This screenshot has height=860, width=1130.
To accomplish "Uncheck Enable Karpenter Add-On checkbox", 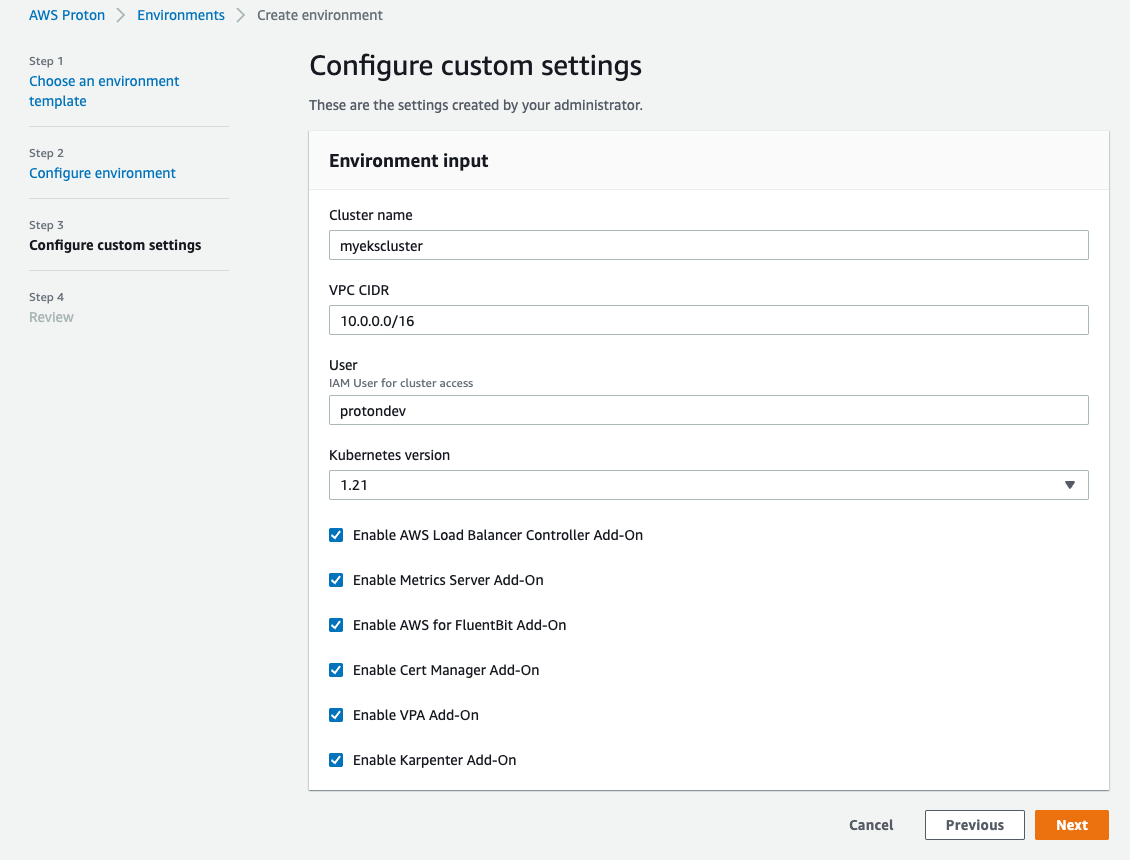I will [x=336, y=760].
